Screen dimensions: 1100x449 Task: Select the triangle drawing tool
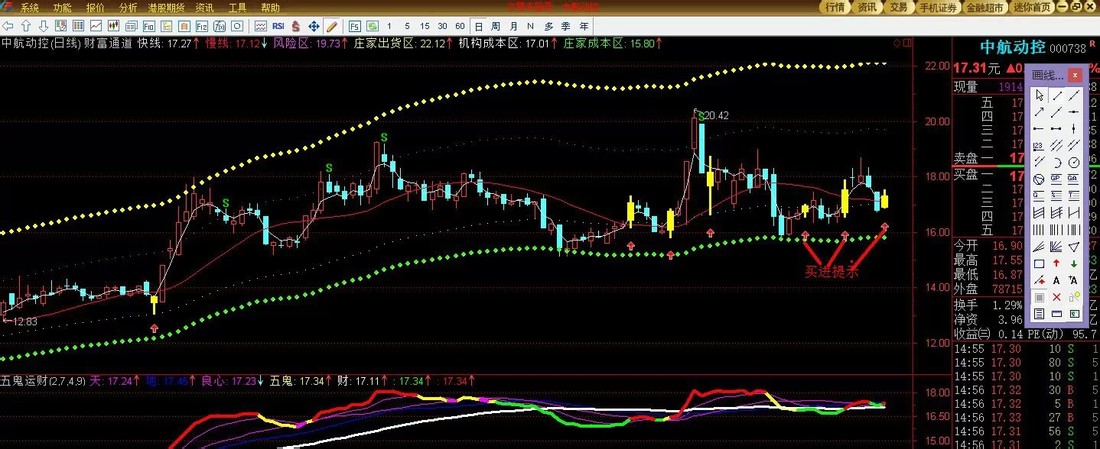click(1073, 246)
